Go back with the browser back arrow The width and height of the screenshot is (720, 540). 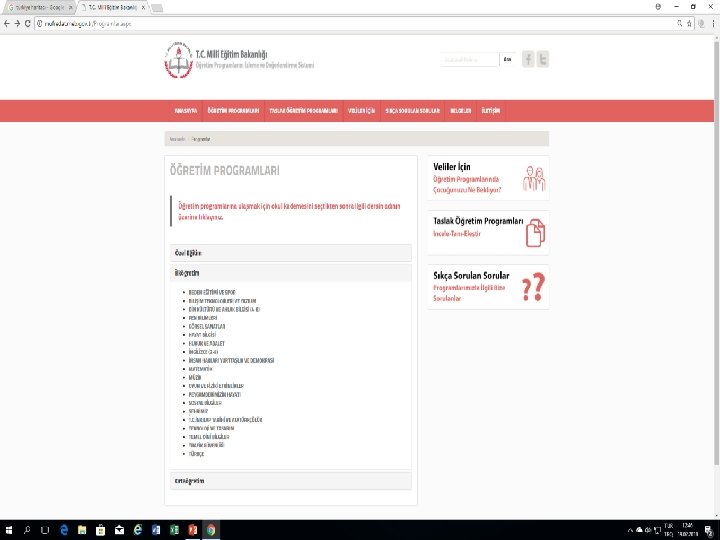pos(6,23)
